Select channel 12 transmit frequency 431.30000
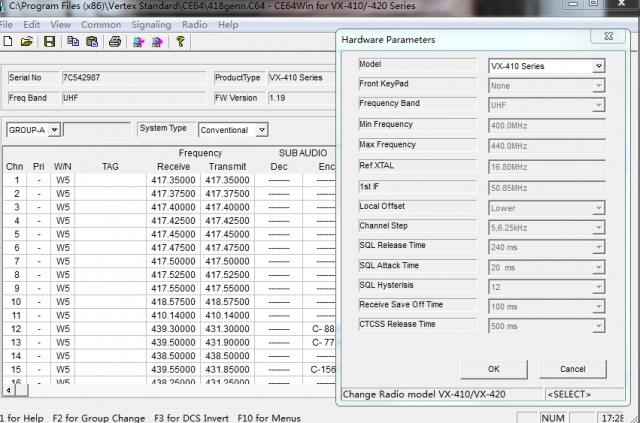Screen dimensions: 640x423 [227, 329]
